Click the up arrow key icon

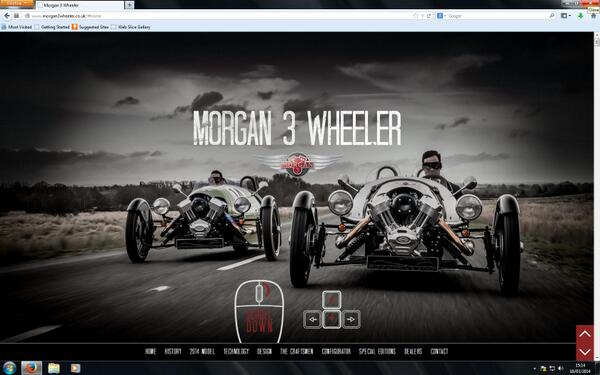[x=331, y=299]
